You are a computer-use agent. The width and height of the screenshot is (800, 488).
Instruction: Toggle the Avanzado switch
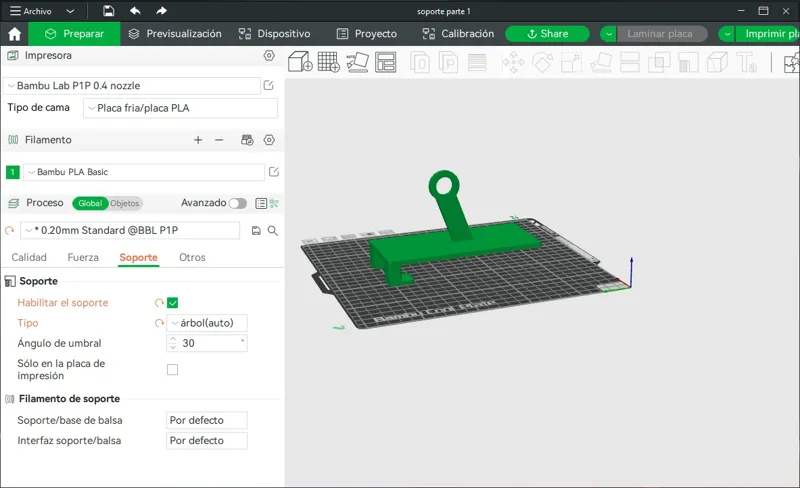(238, 203)
